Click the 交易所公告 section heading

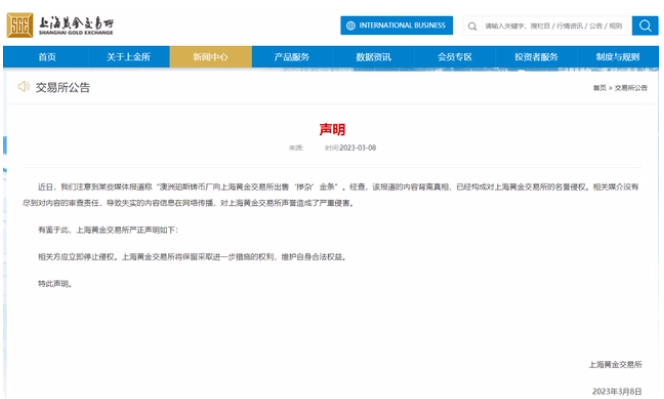[63, 87]
